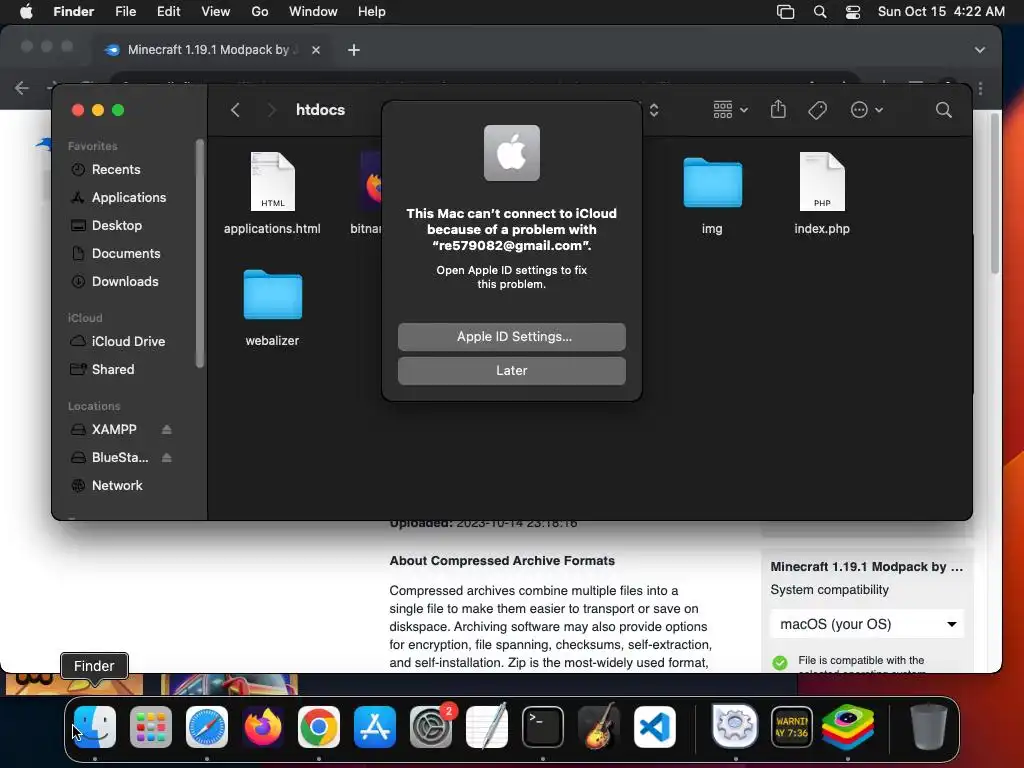
Task: Open Launchpad from the Dock
Action: (151, 727)
